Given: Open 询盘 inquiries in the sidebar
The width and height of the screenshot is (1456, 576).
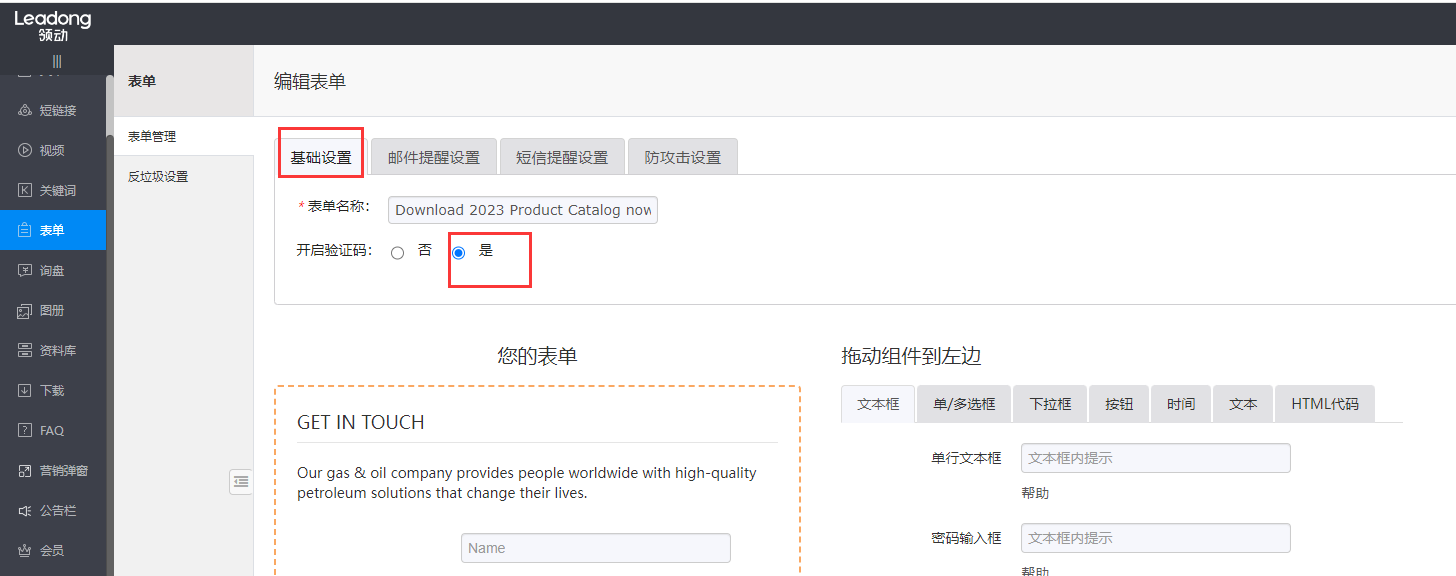Looking at the screenshot, I should click(x=51, y=270).
